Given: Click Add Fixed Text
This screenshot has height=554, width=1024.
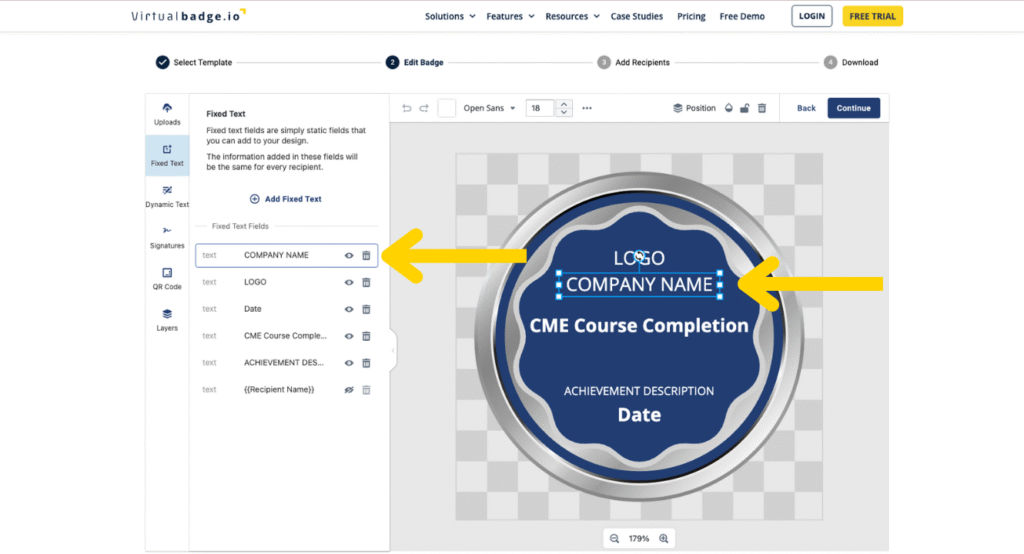Looking at the screenshot, I should [286, 199].
